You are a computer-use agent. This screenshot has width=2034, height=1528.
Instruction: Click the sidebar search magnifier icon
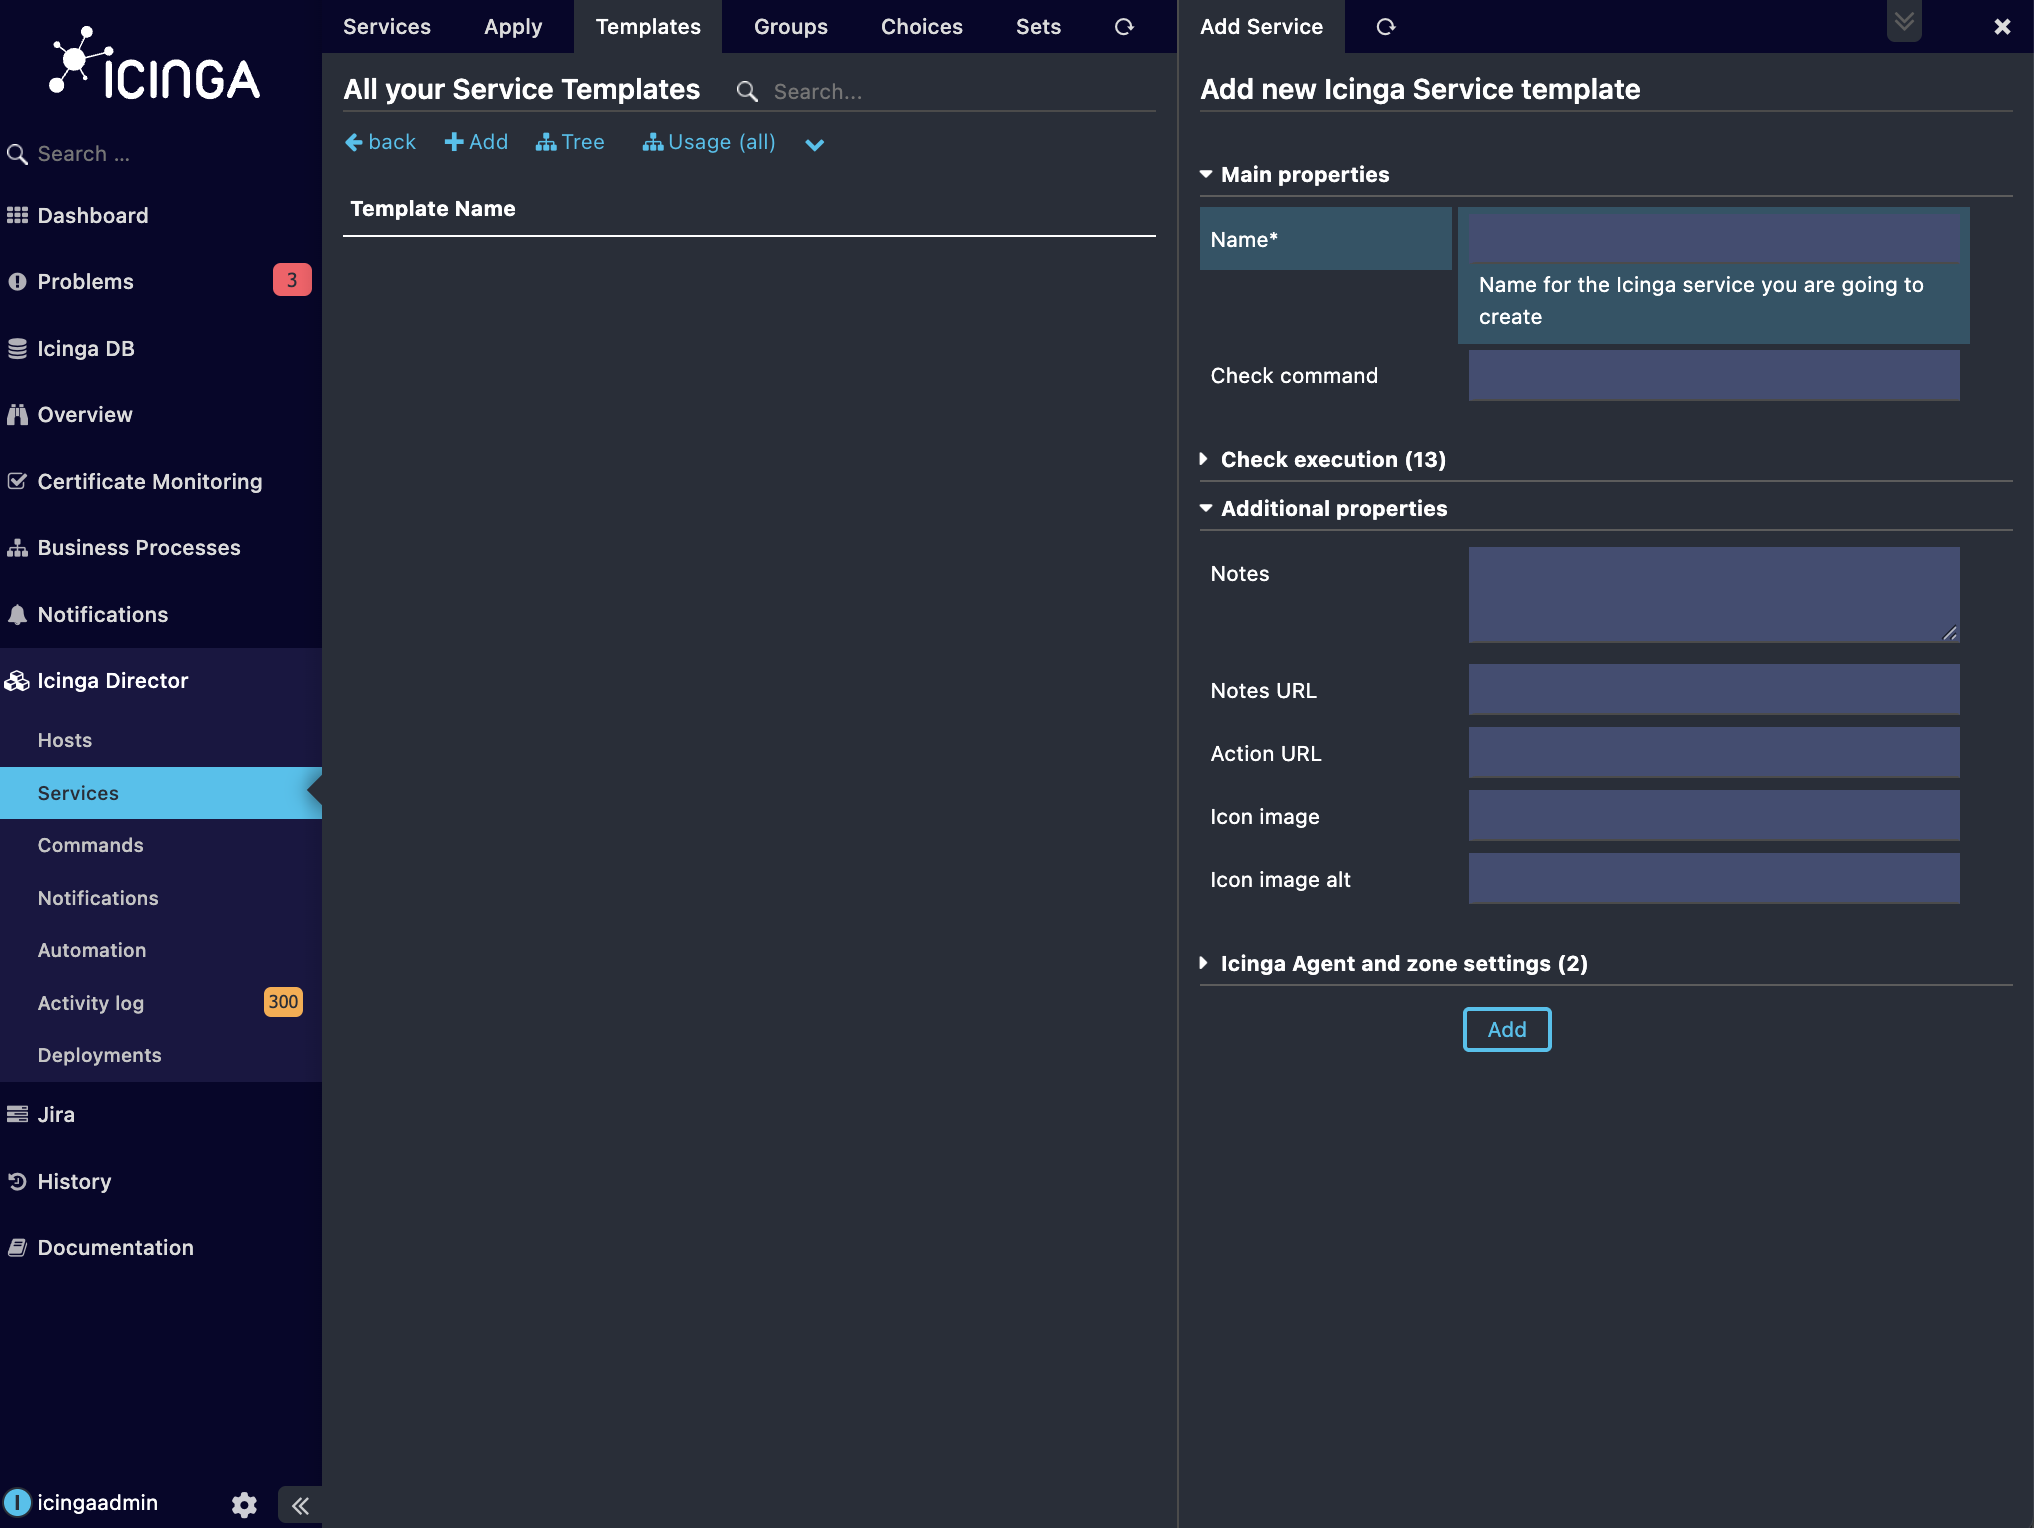coord(17,154)
